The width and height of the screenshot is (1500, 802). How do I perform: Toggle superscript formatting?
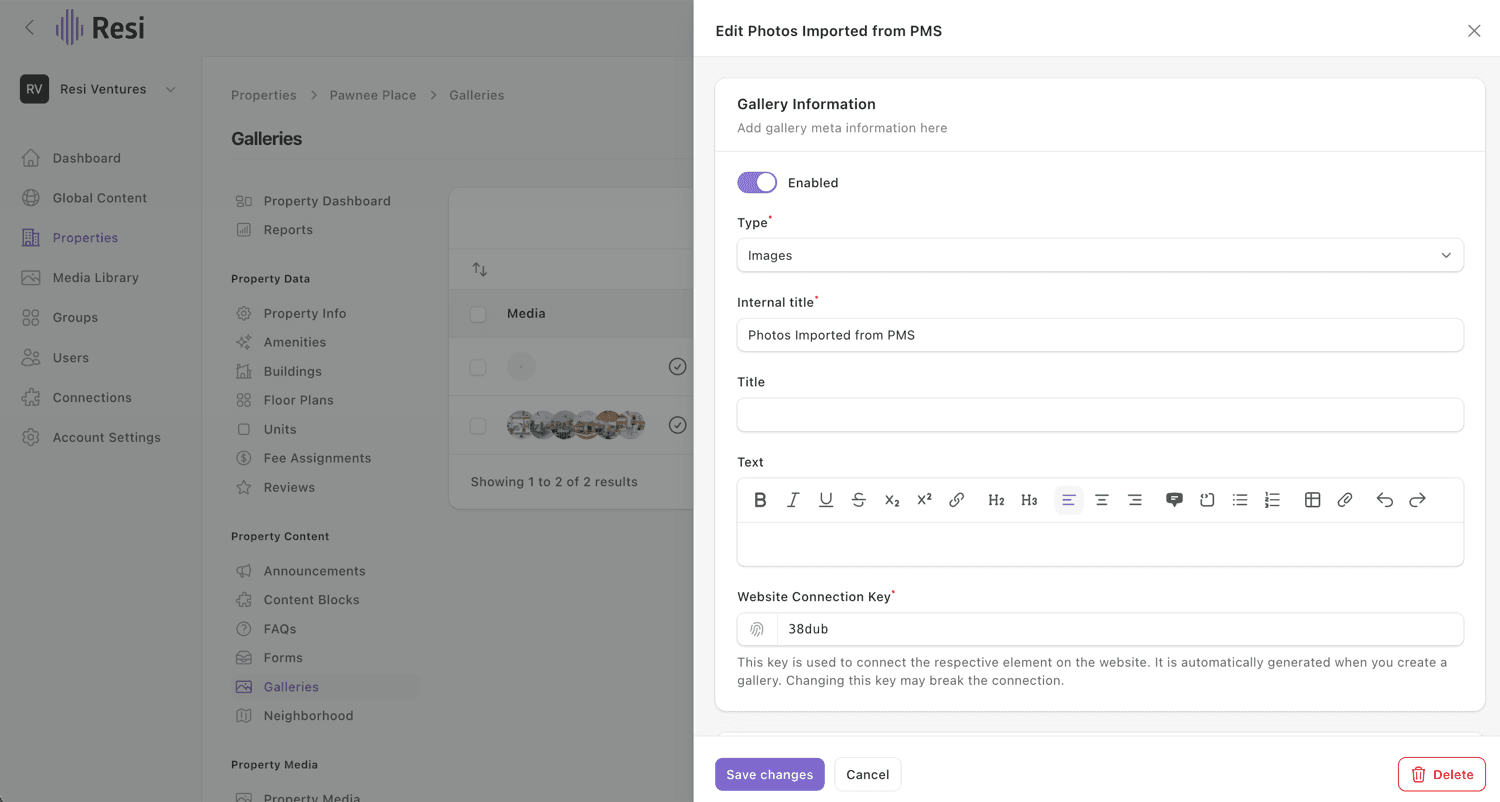coord(924,500)
